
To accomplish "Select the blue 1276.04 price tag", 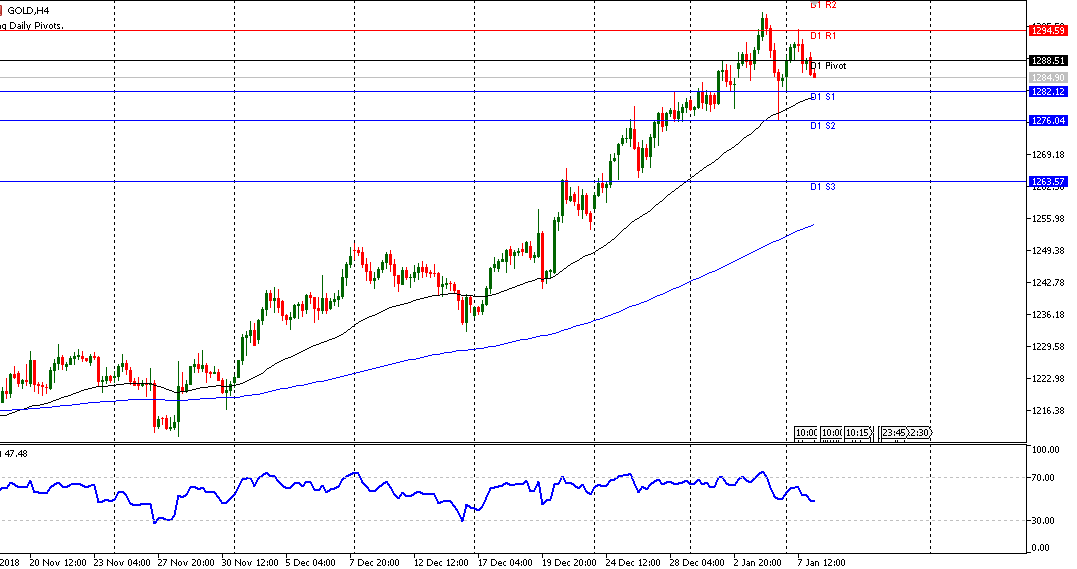I will 1046,121.
